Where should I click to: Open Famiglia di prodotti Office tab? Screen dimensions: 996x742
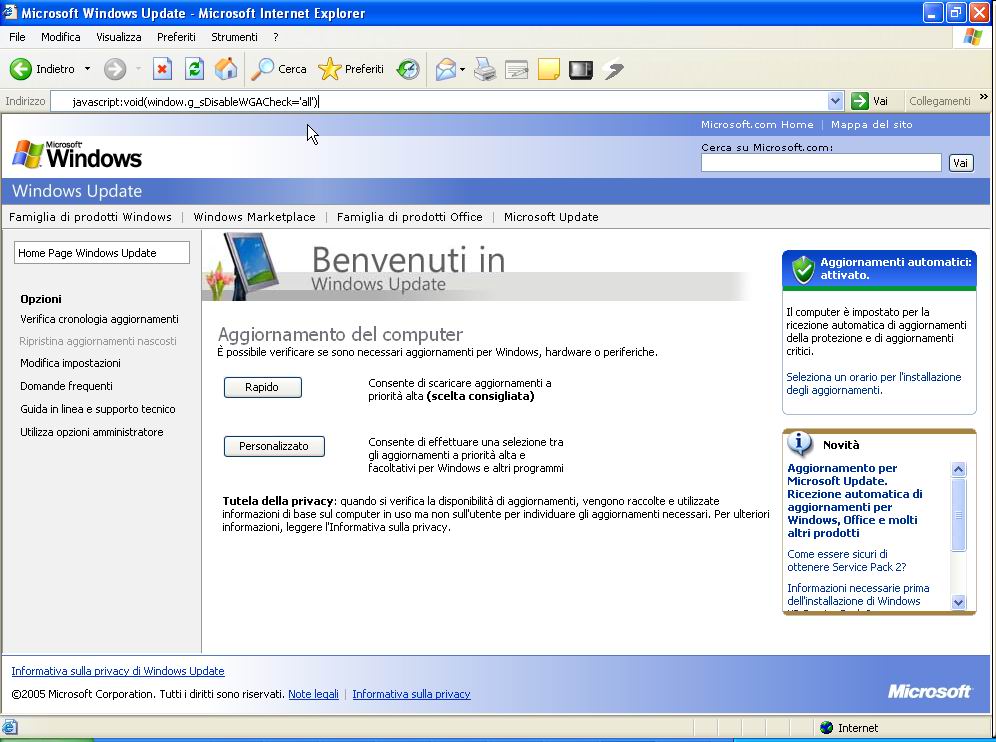coord(410,217)
